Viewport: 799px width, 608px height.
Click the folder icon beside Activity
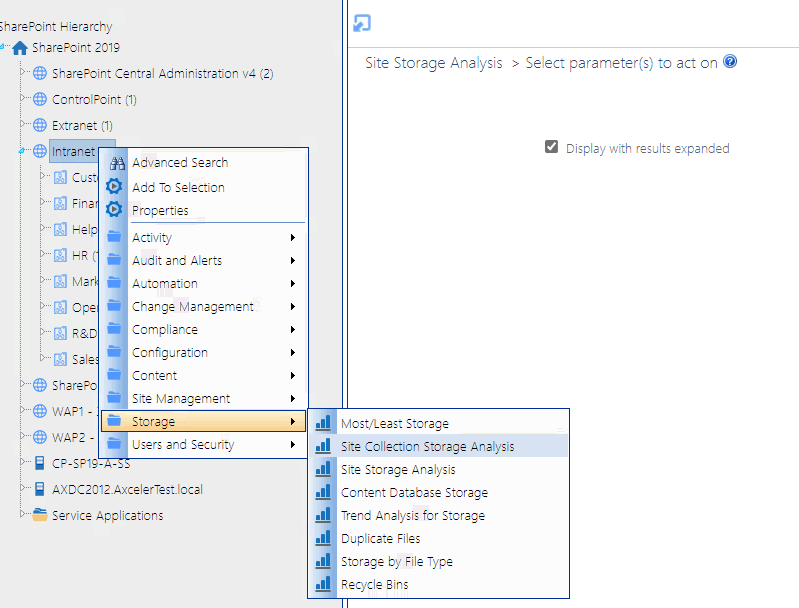(x=114, y=237)
